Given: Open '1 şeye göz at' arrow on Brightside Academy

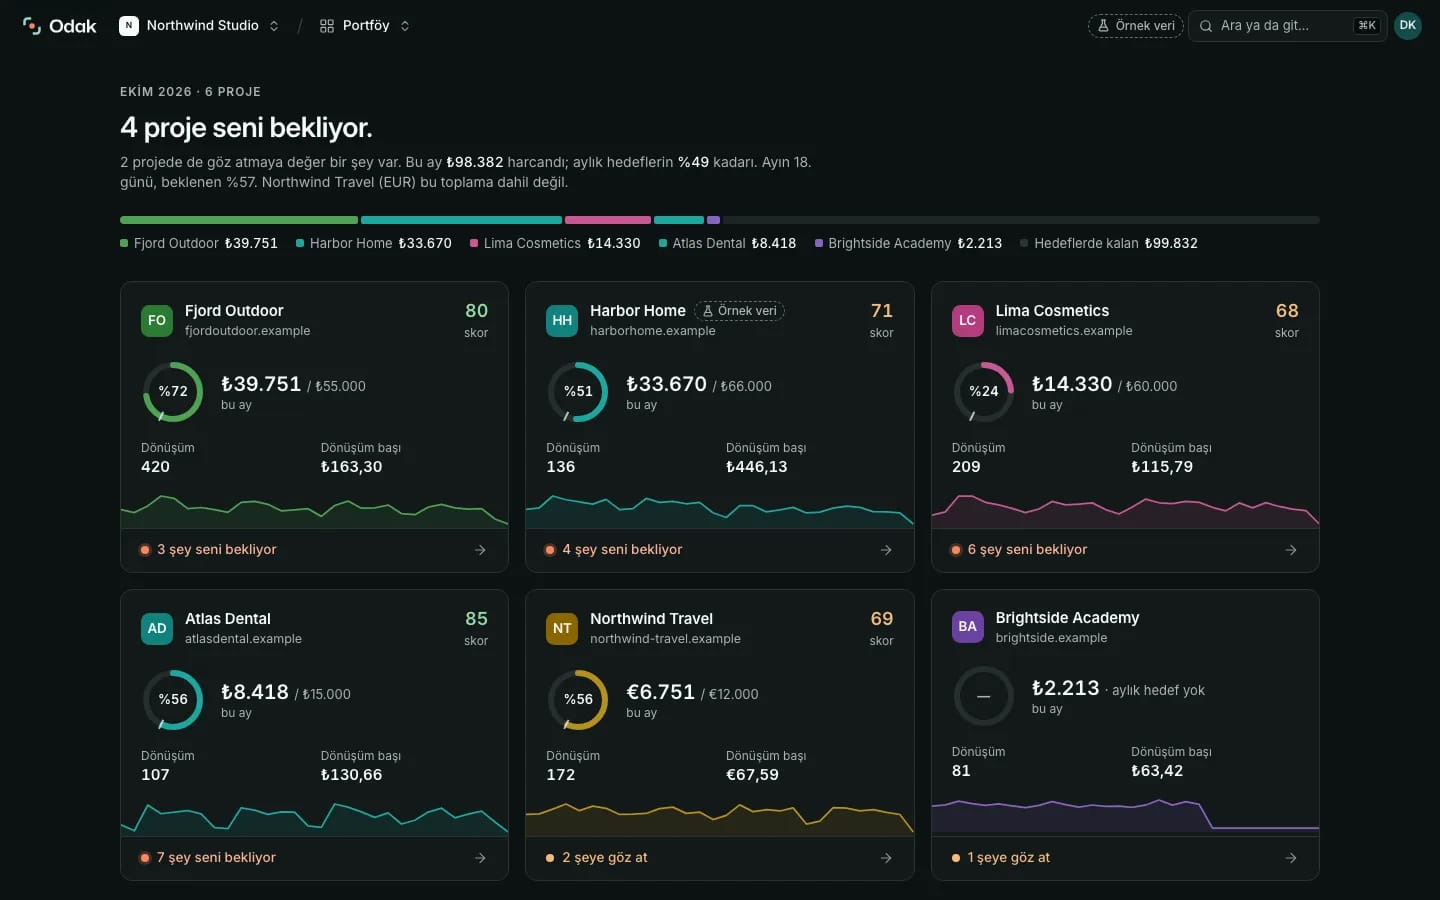Looking at the screenshot, I should pyautogui.click(x=1291, y=858).
